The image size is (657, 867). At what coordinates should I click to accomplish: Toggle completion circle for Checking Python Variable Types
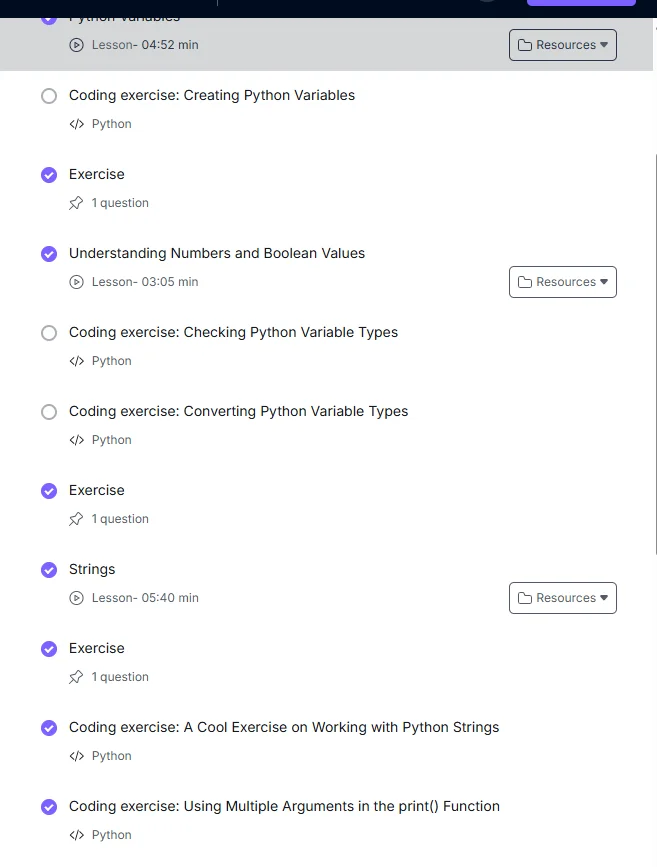49,333
